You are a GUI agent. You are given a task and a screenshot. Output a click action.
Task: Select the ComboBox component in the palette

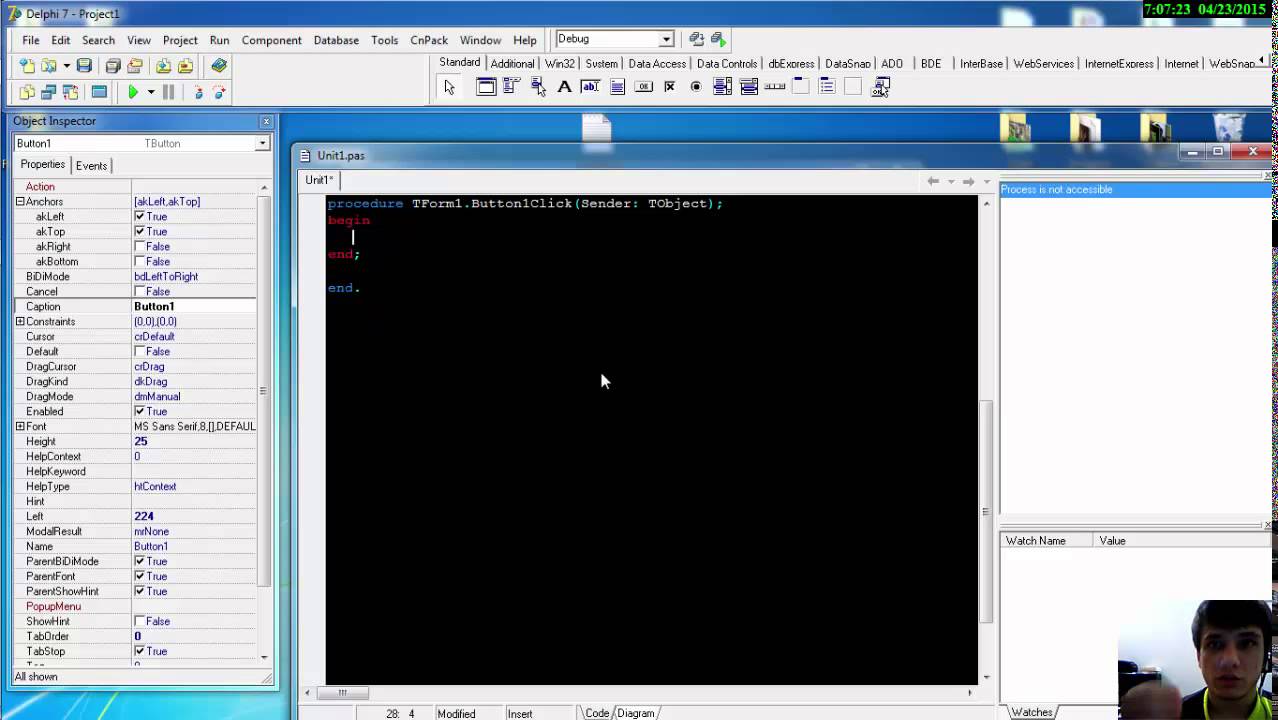tap(748, 87)
